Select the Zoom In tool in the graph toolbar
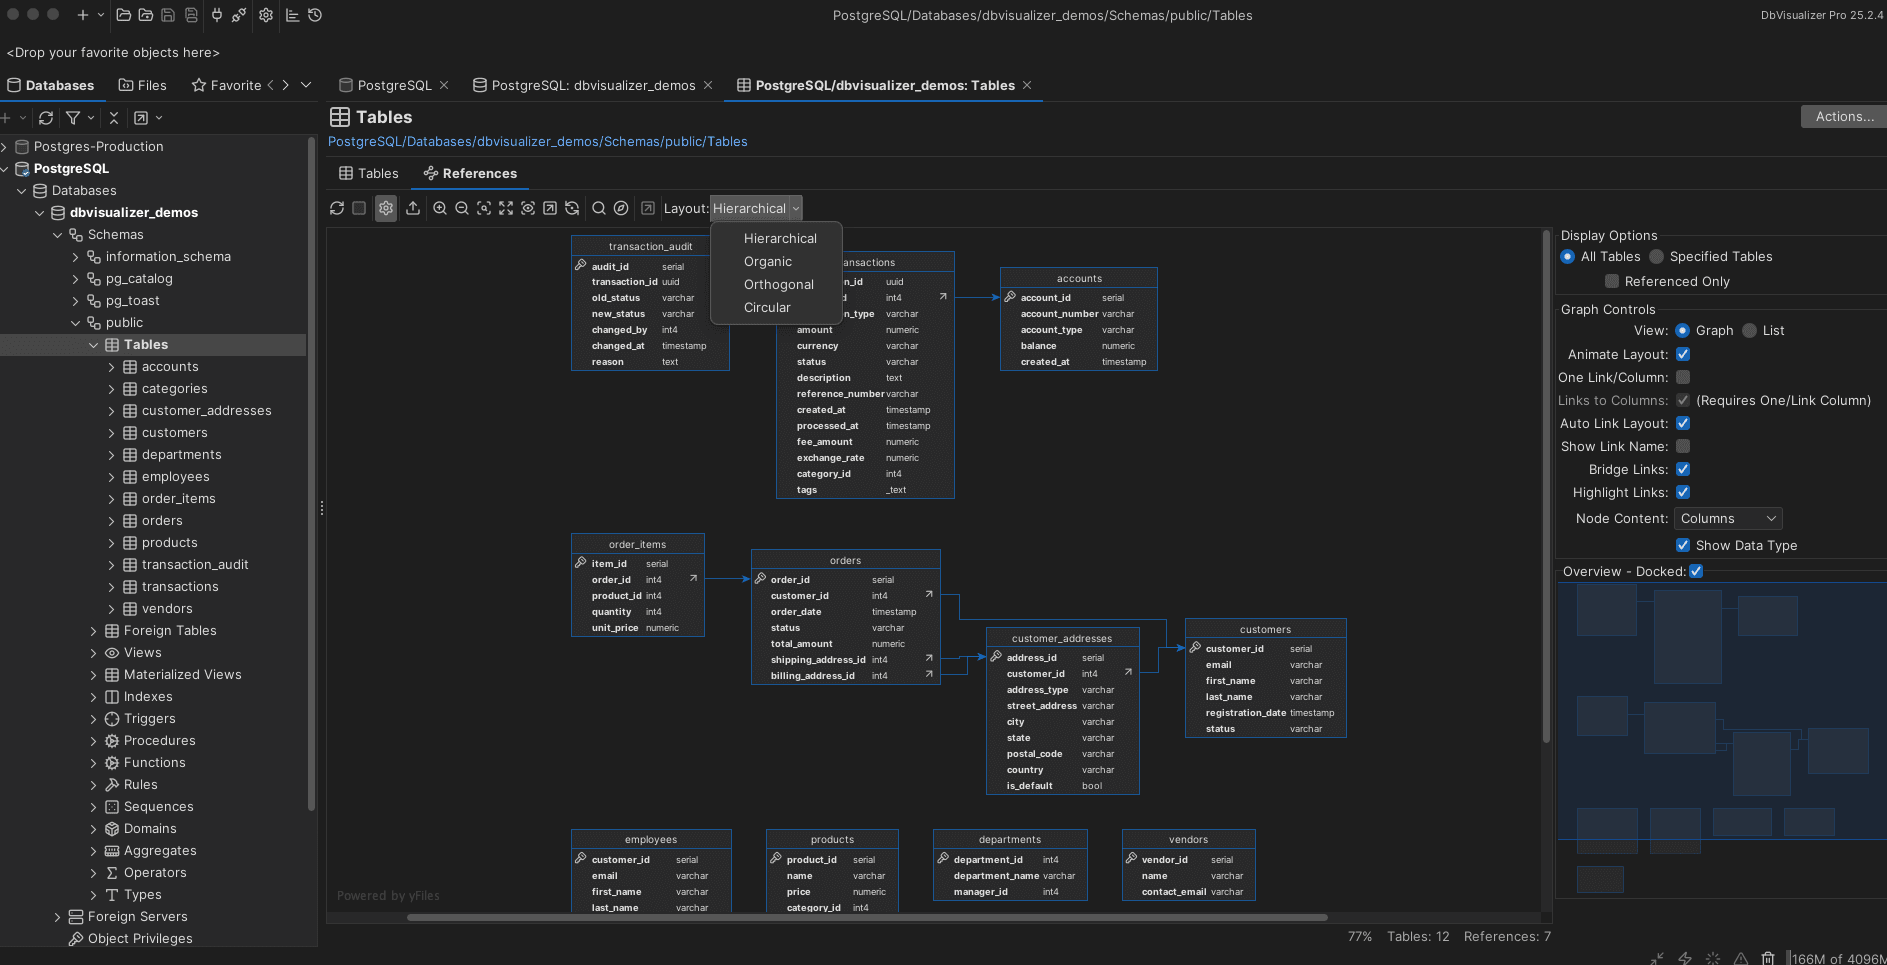Screen dimensions: 1887x965 pos(440,208)
